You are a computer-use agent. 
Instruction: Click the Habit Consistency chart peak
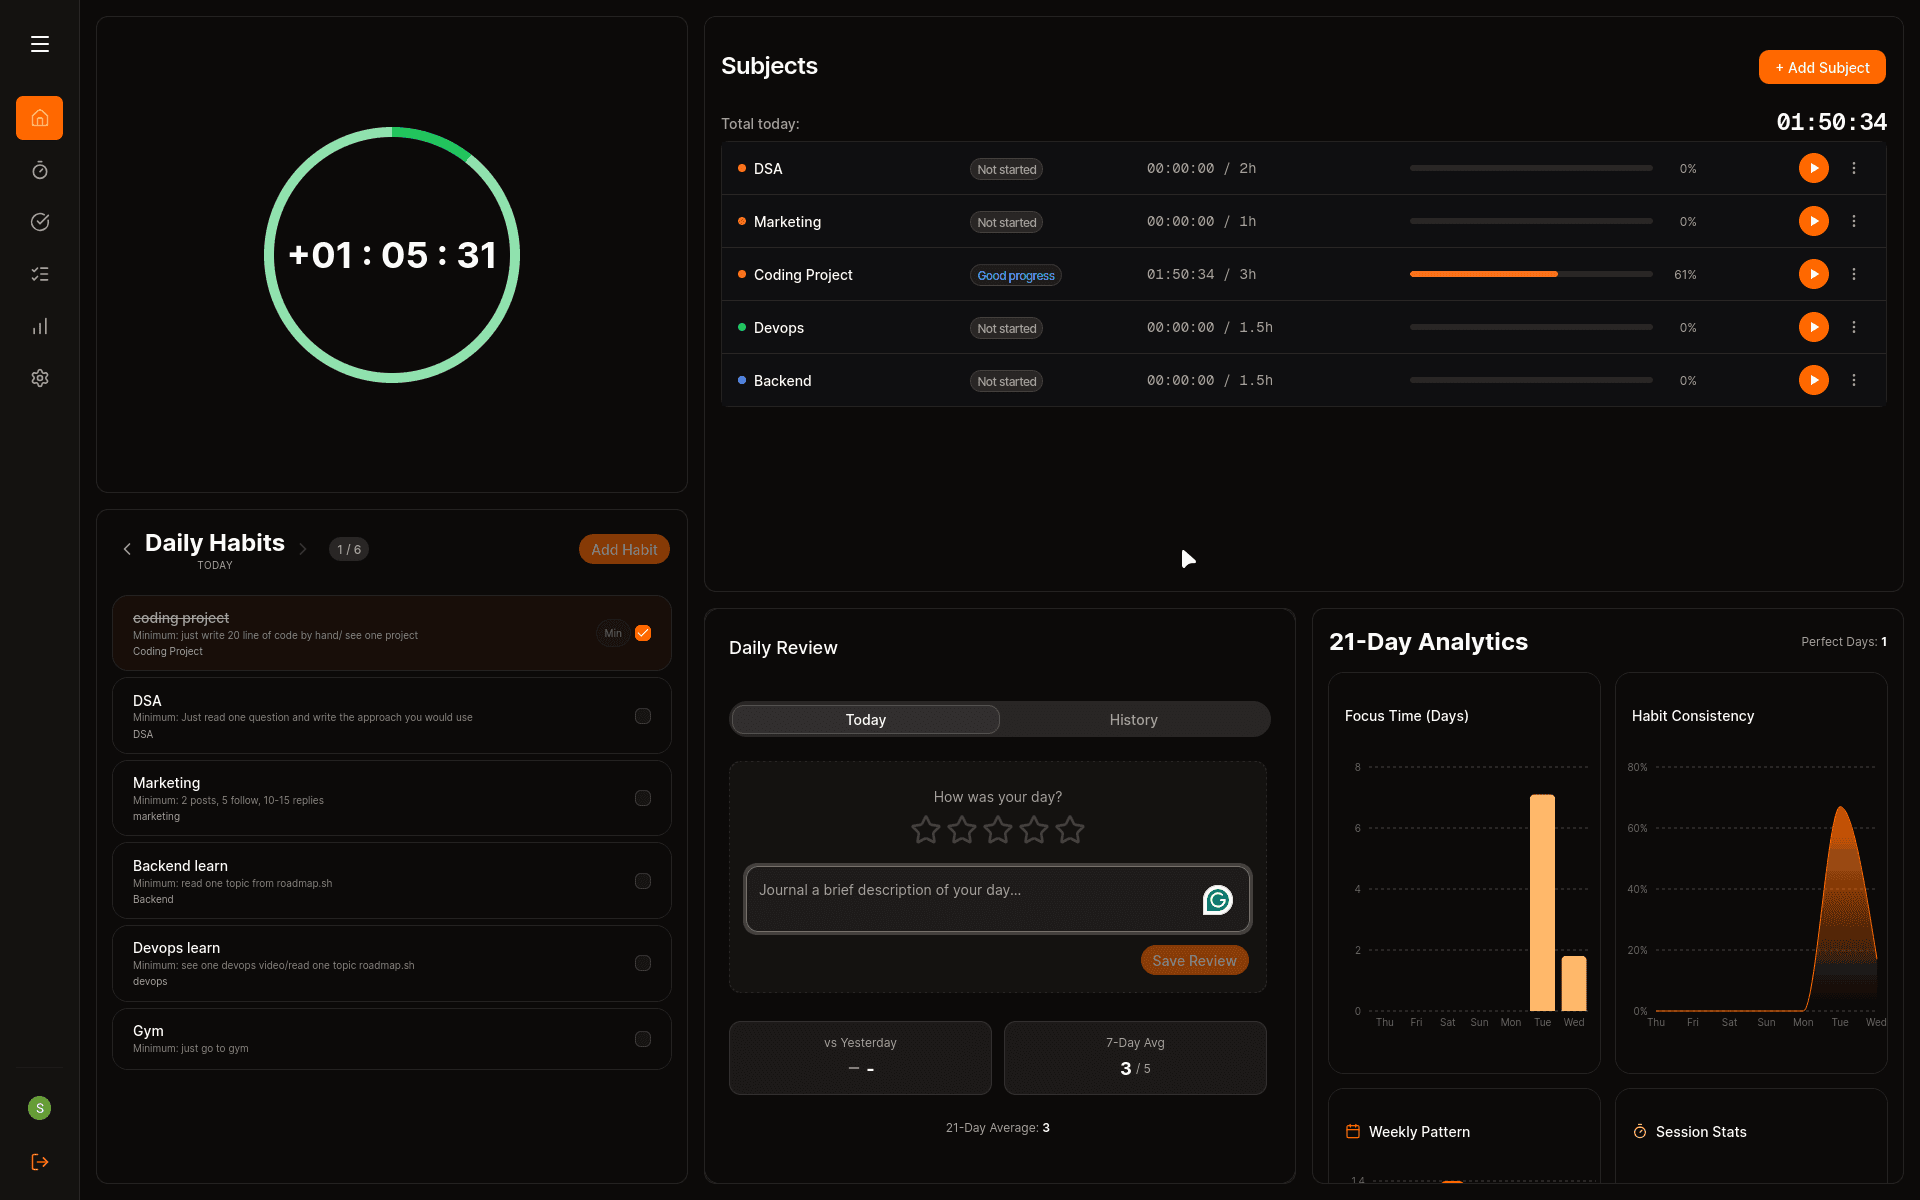[1841, 808]
